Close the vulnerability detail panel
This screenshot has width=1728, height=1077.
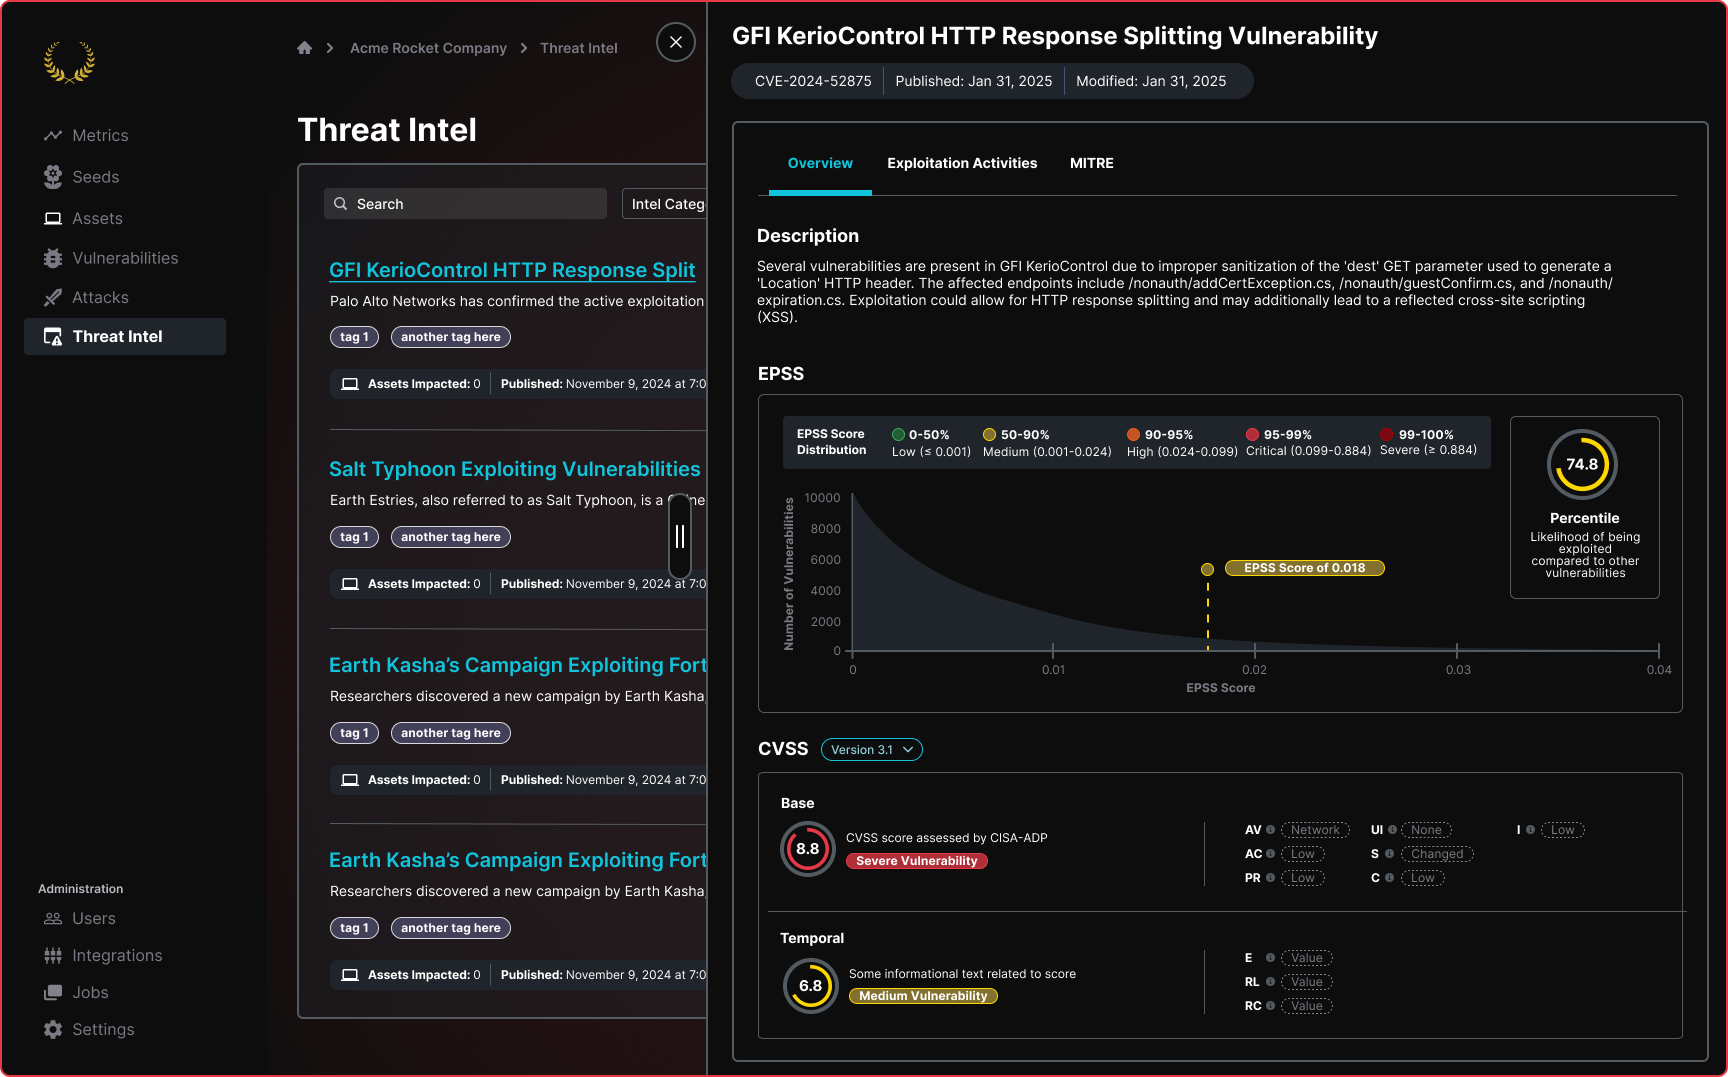pos(676,42)
